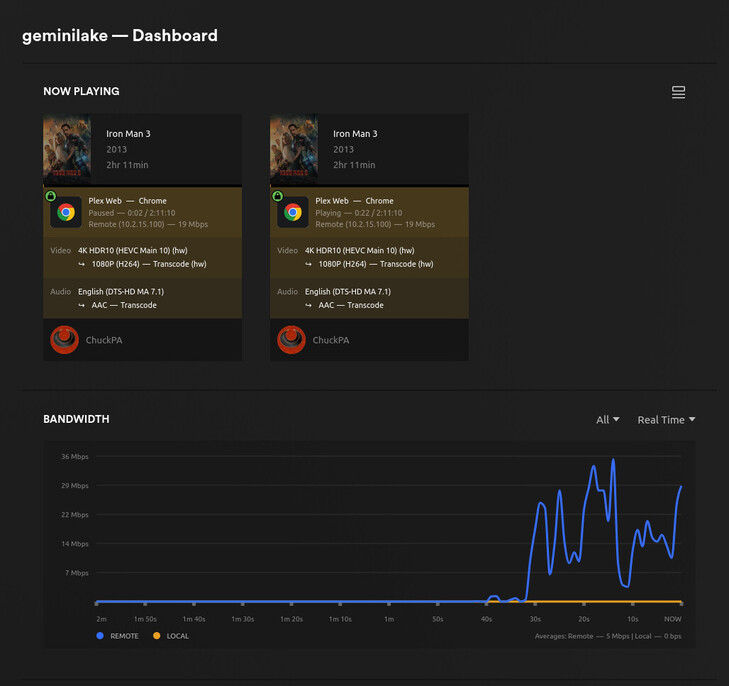Open the Real Time range dropdown
This screenshot has height=686, width=729.
click(666, 420)
